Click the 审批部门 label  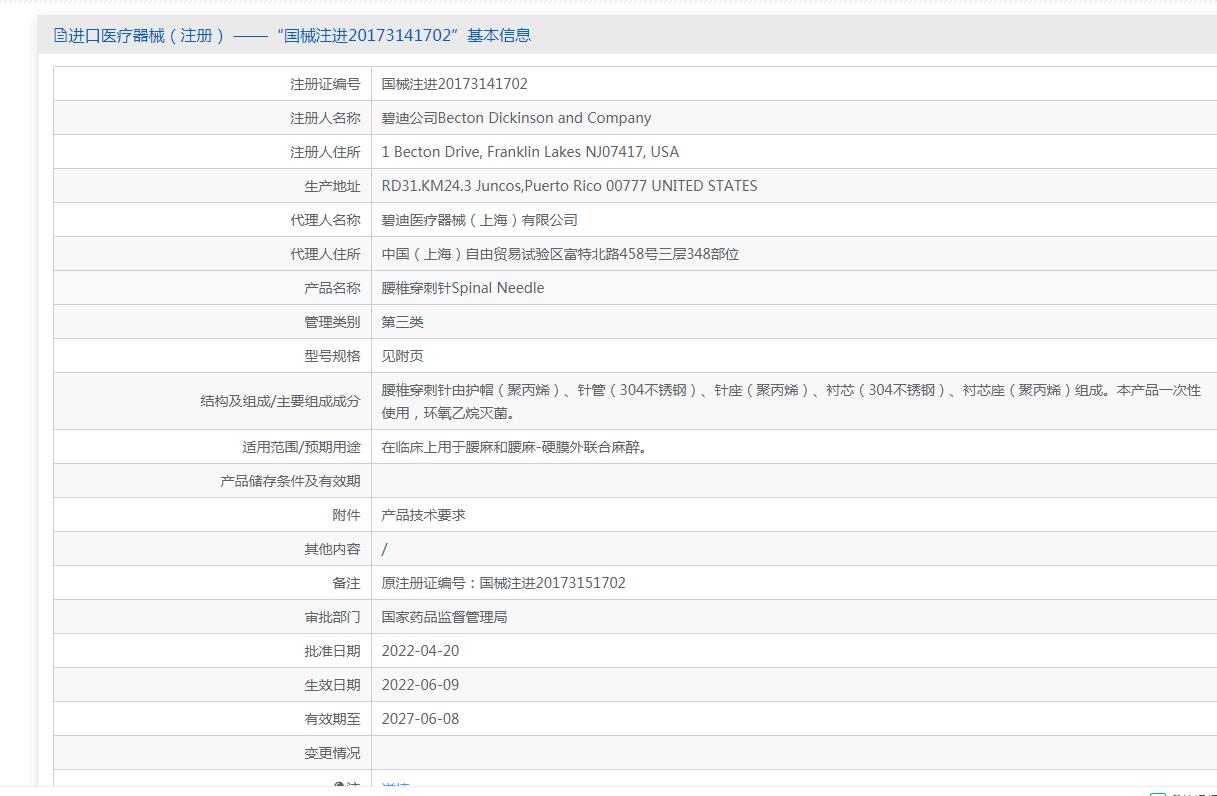coord(332,617)
